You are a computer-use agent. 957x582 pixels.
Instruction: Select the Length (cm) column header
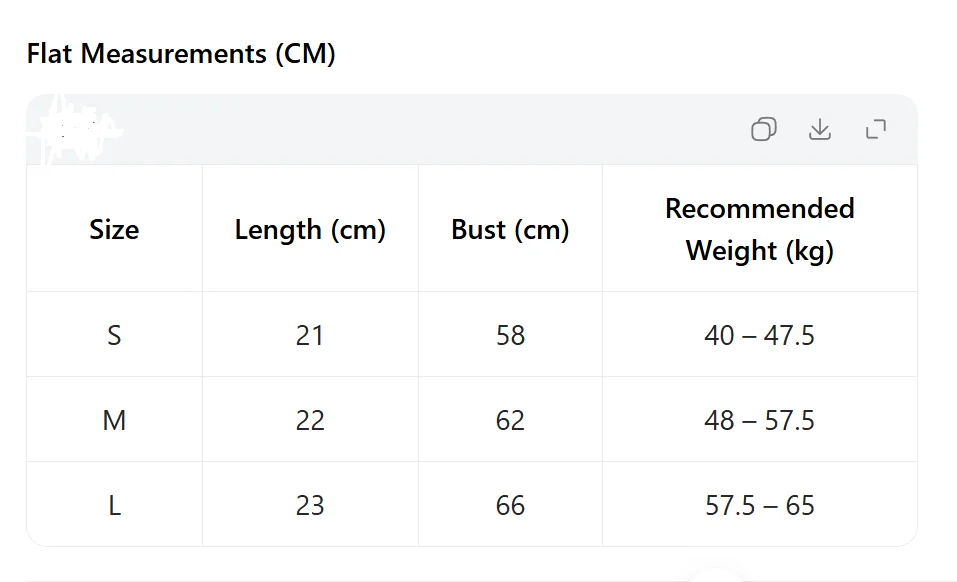pyautogui.click(x=310, y=230)
